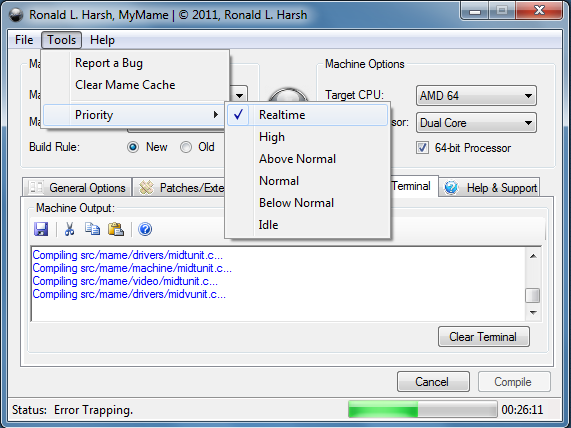571x428 pixels.
Task: Switch to the Terminal tab
Action: [x=414, y=186]
